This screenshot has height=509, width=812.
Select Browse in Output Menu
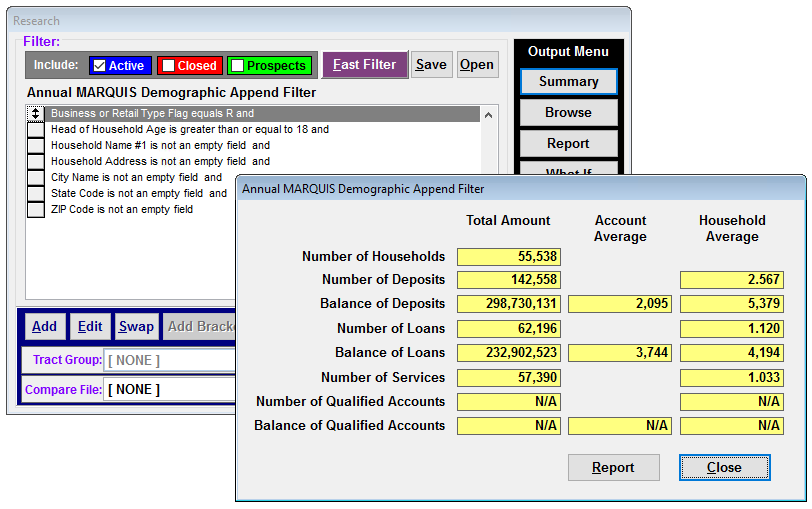(x=569, y=112)
